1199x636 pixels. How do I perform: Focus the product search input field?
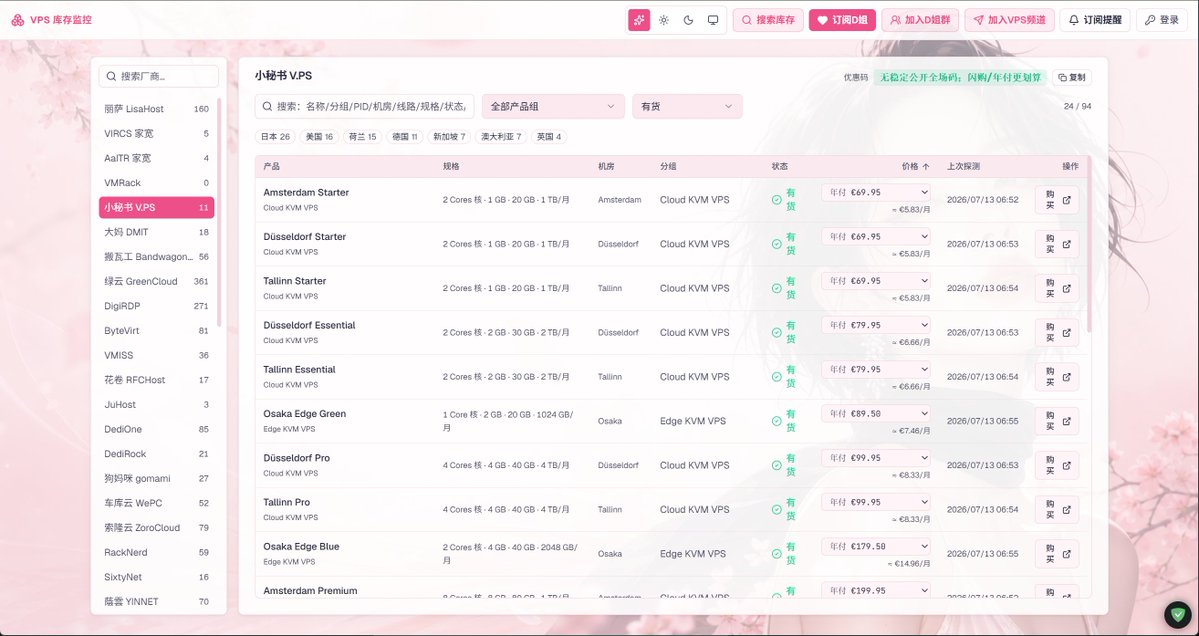[x=364, y=106]
